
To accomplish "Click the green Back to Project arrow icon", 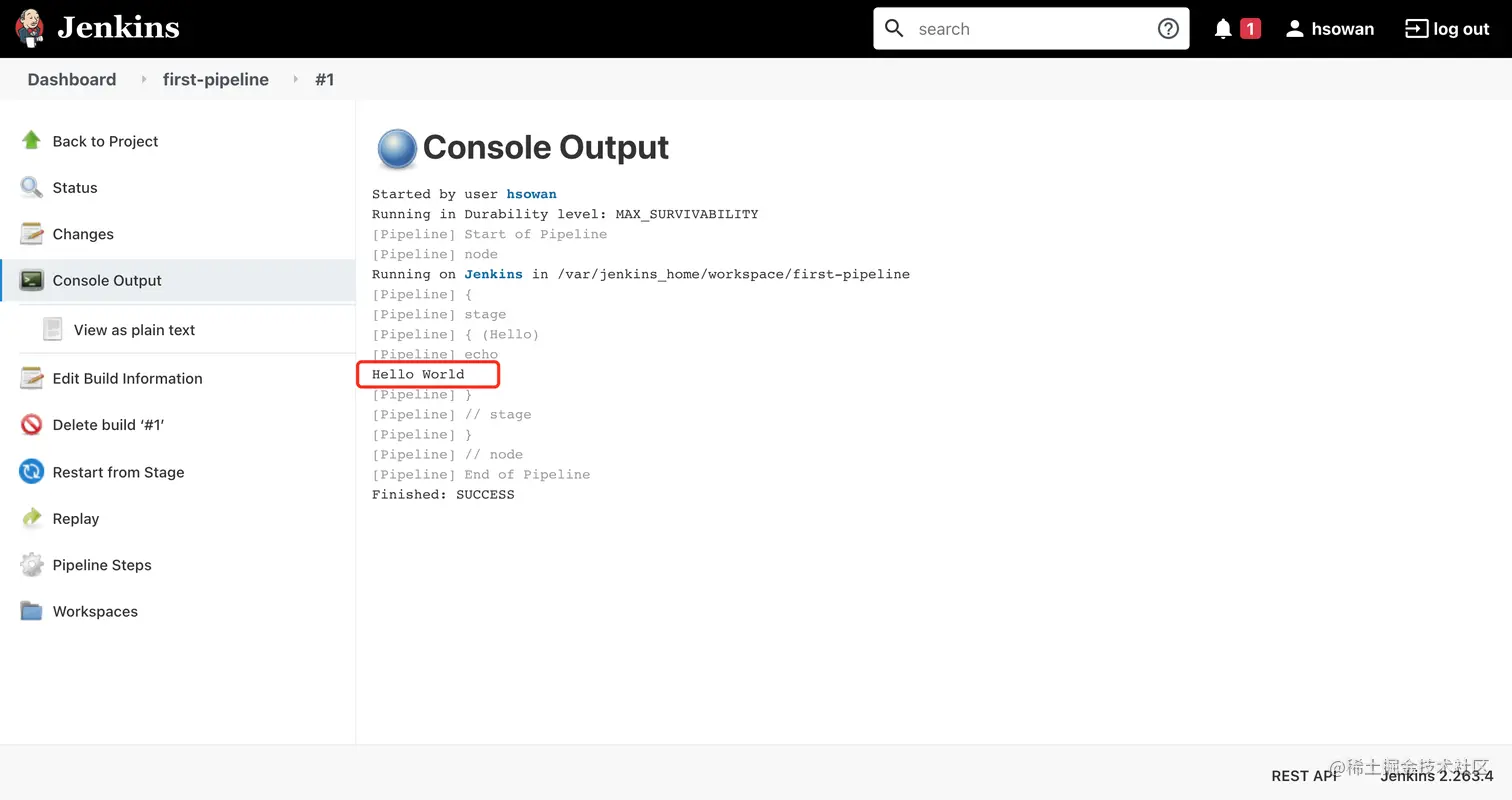I will 31,140.
